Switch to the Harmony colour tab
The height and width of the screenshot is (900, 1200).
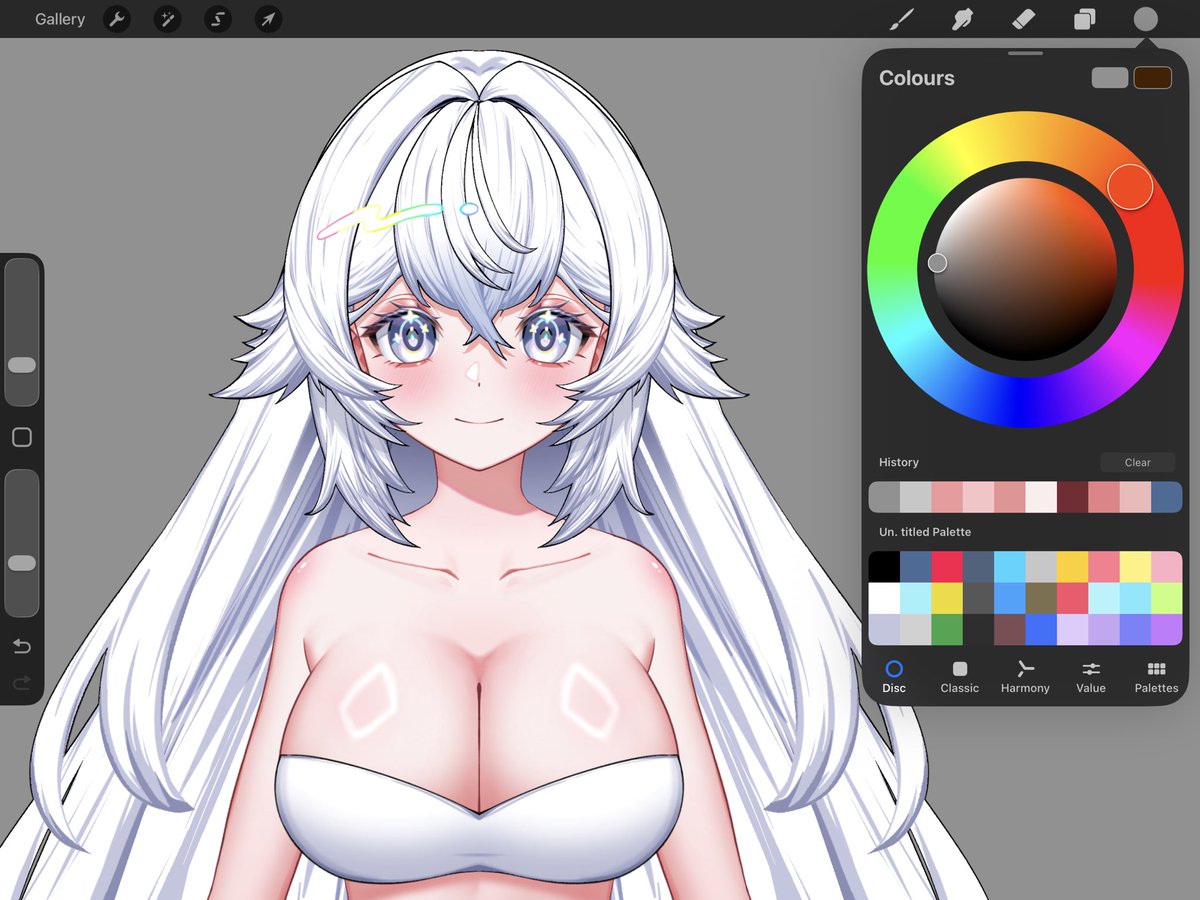click(x=1025, y=677)
